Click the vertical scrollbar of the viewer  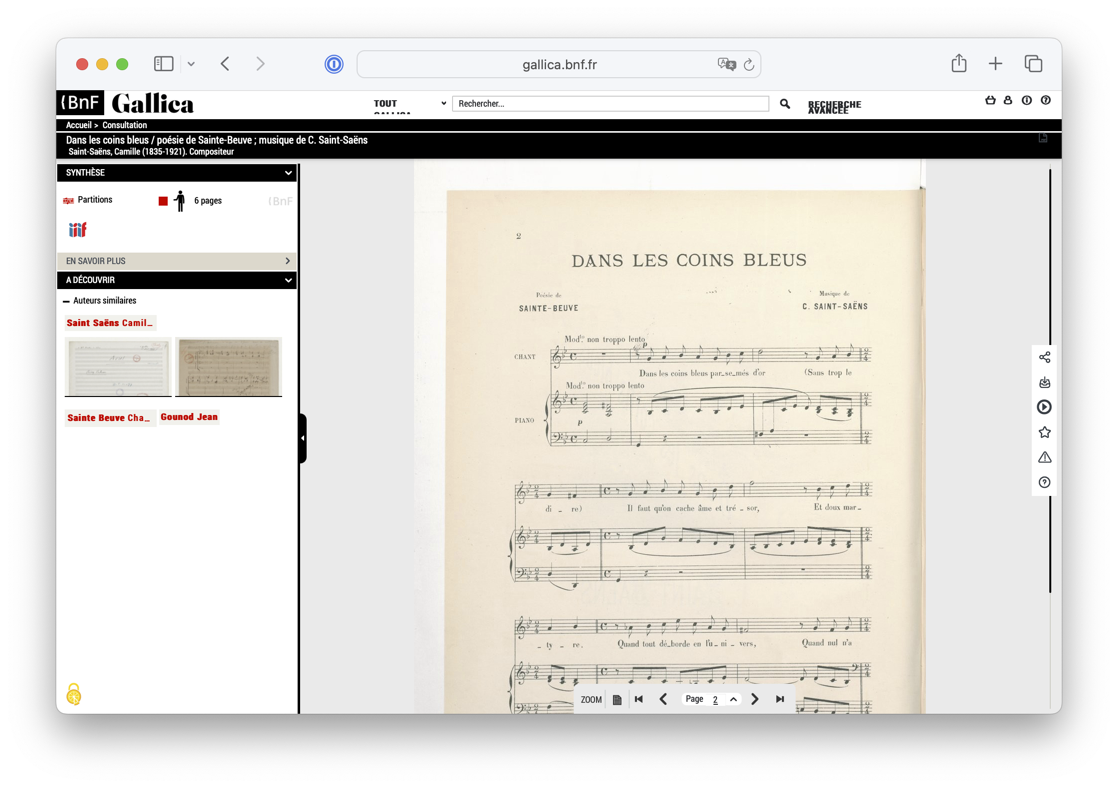[1050, 381]
